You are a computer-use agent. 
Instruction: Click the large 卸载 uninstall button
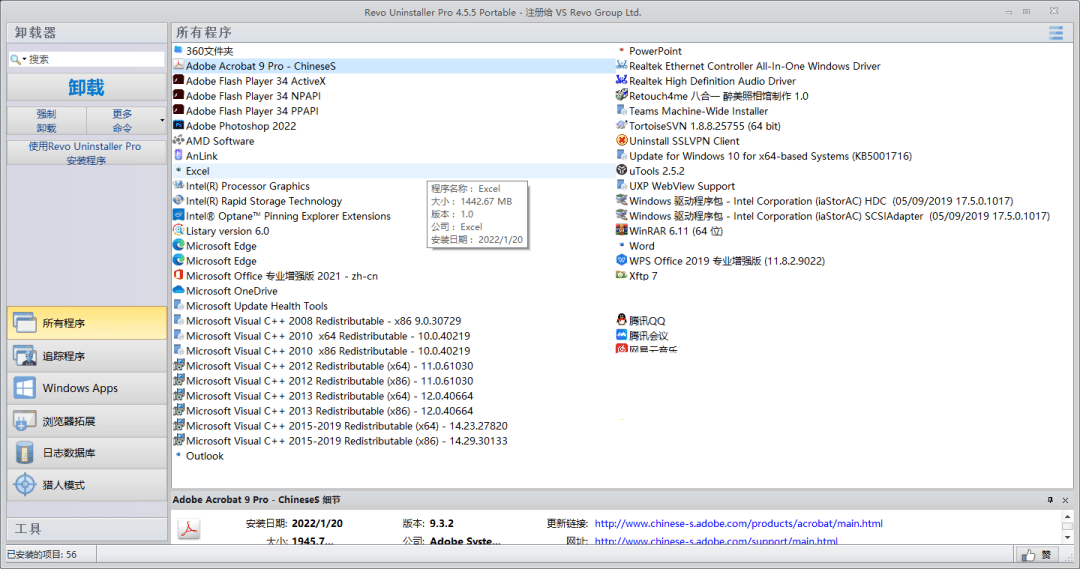click(87, 87)
